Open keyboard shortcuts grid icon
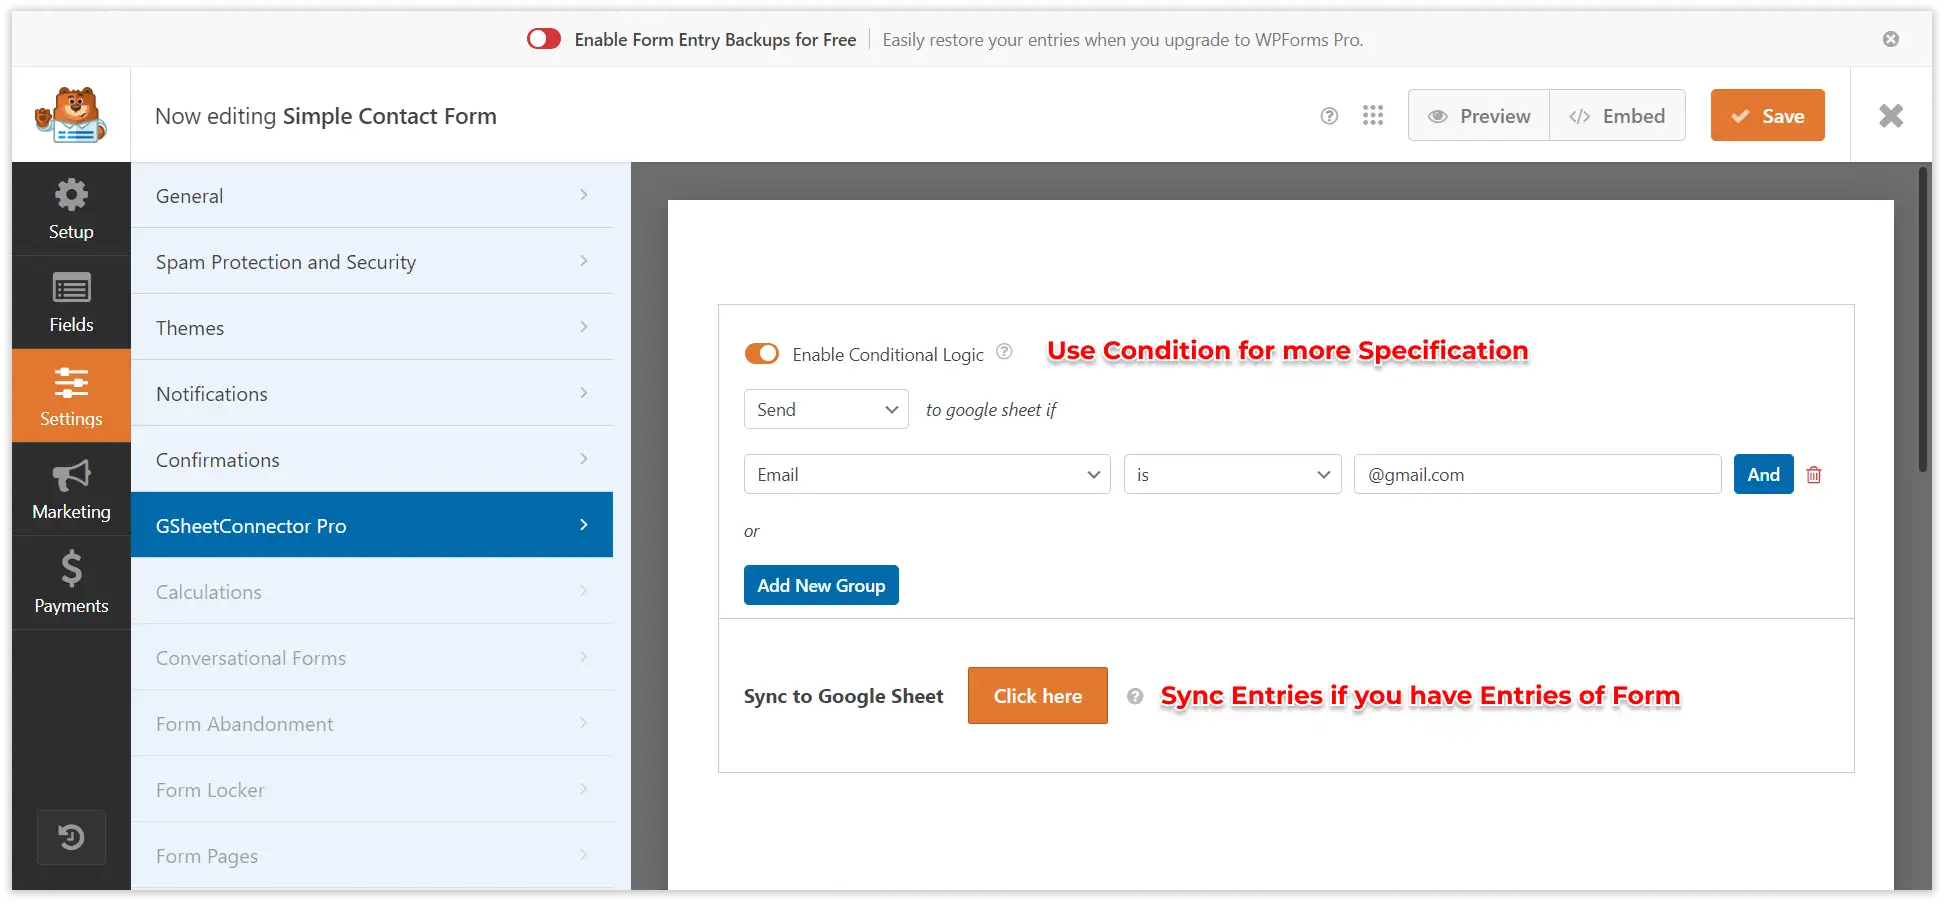1944x903 pixels. (1373, 115)
